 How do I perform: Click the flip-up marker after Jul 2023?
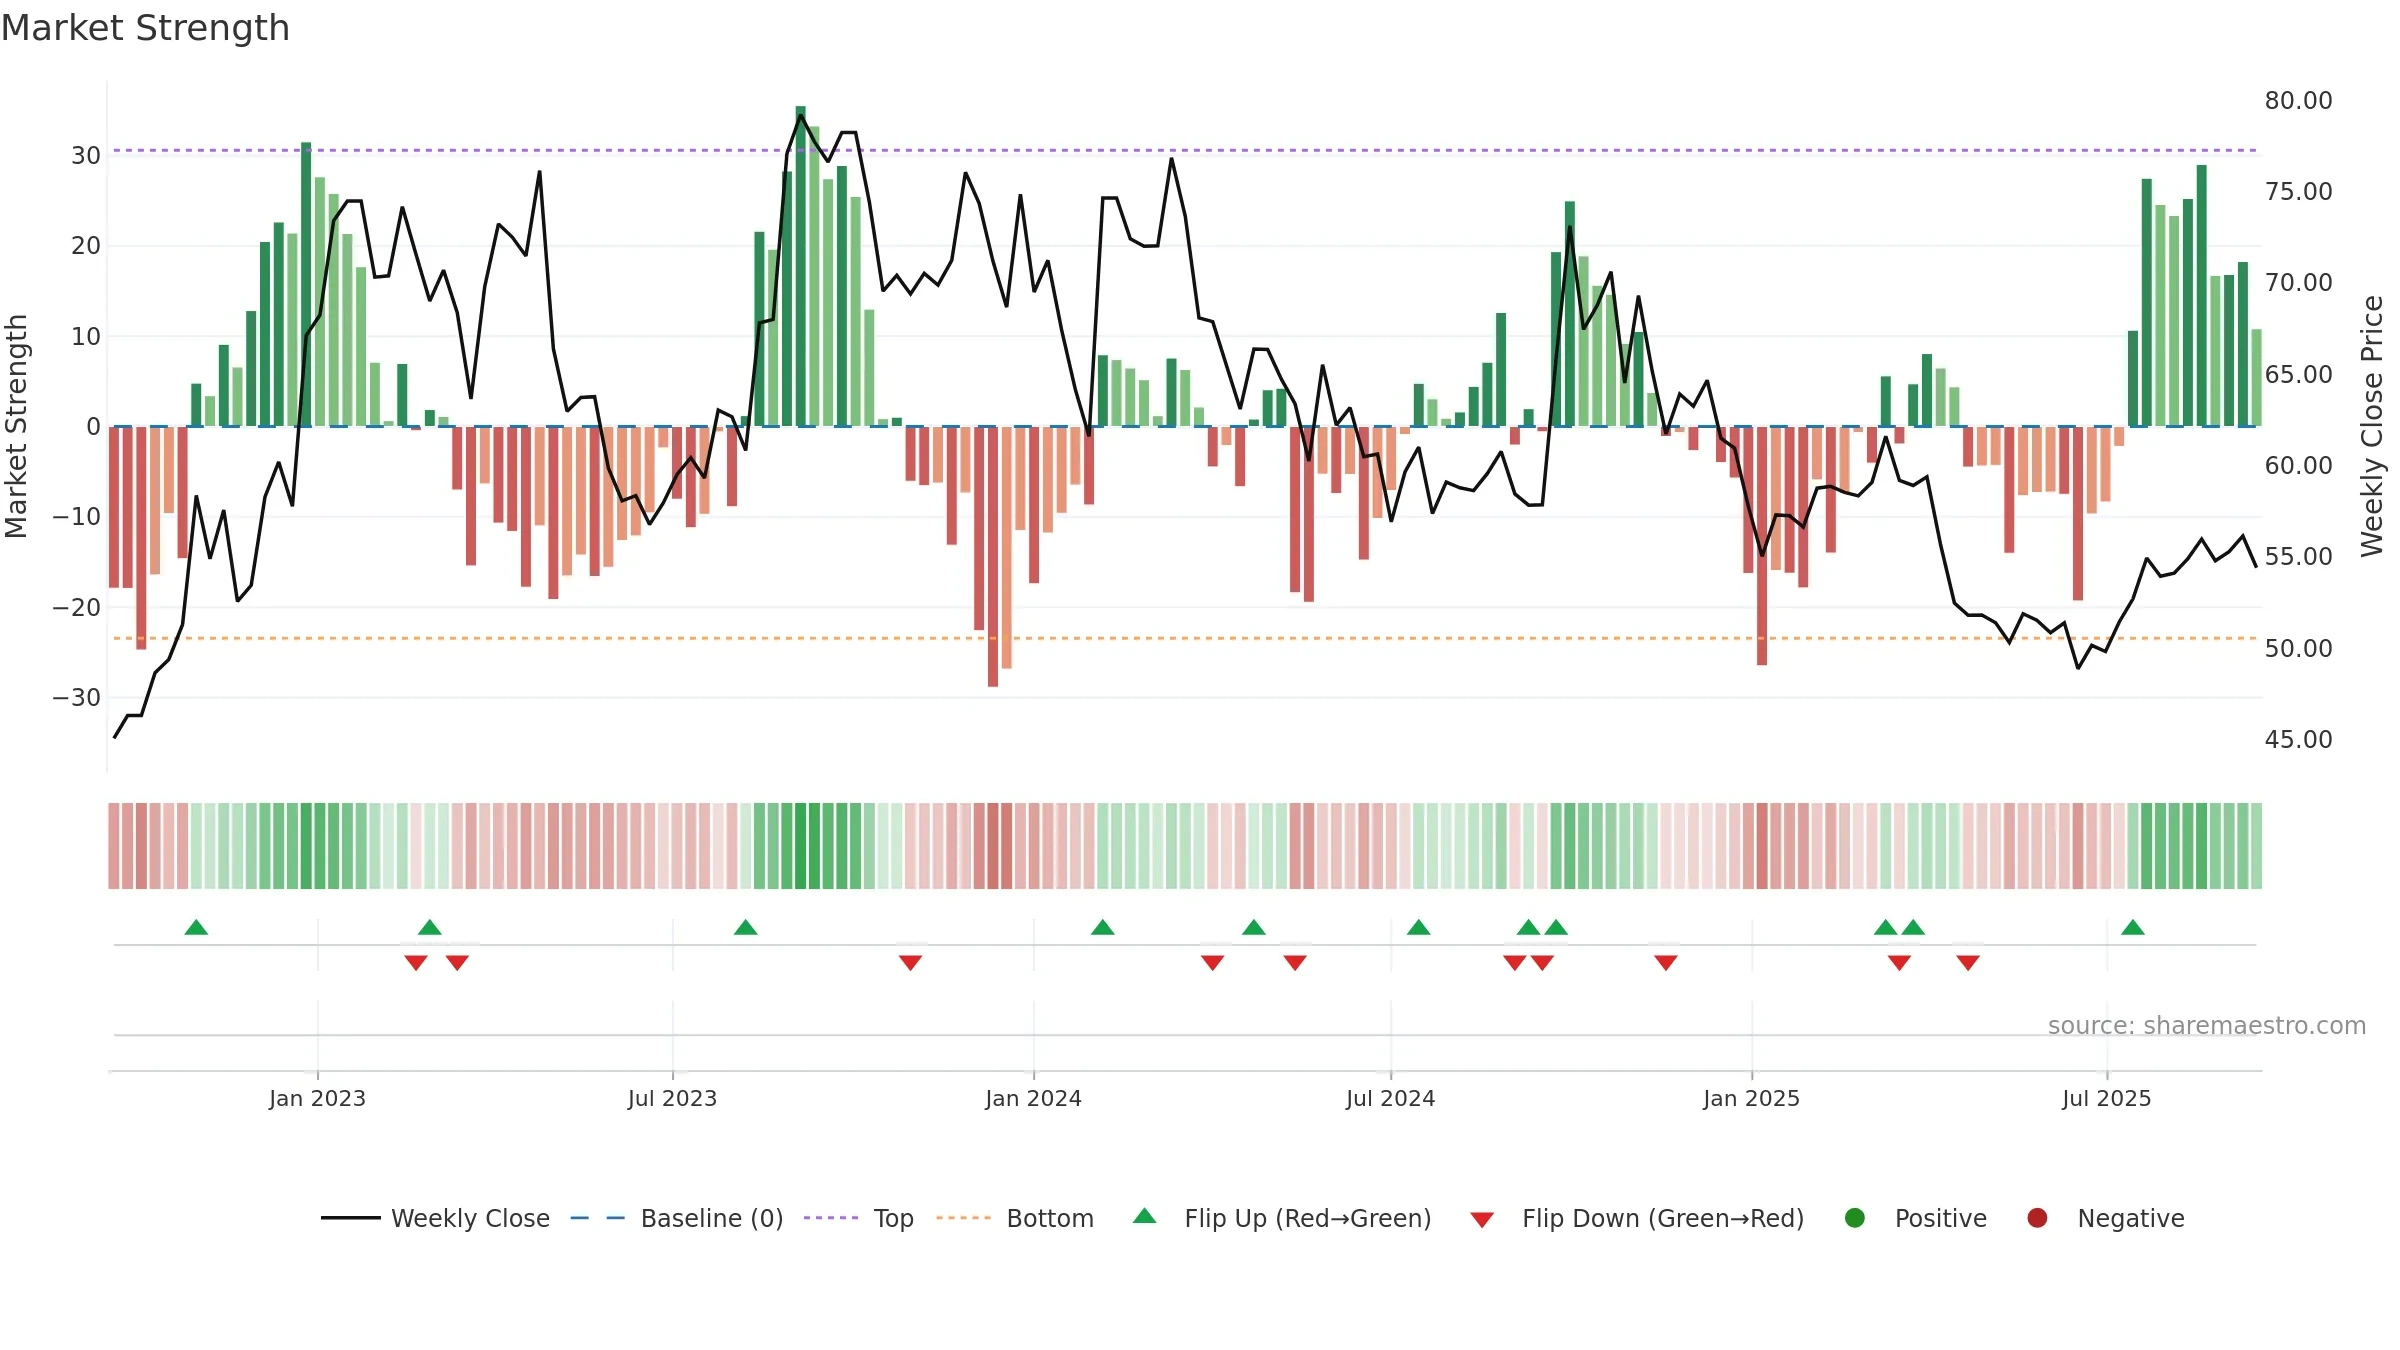pos(745,927)
